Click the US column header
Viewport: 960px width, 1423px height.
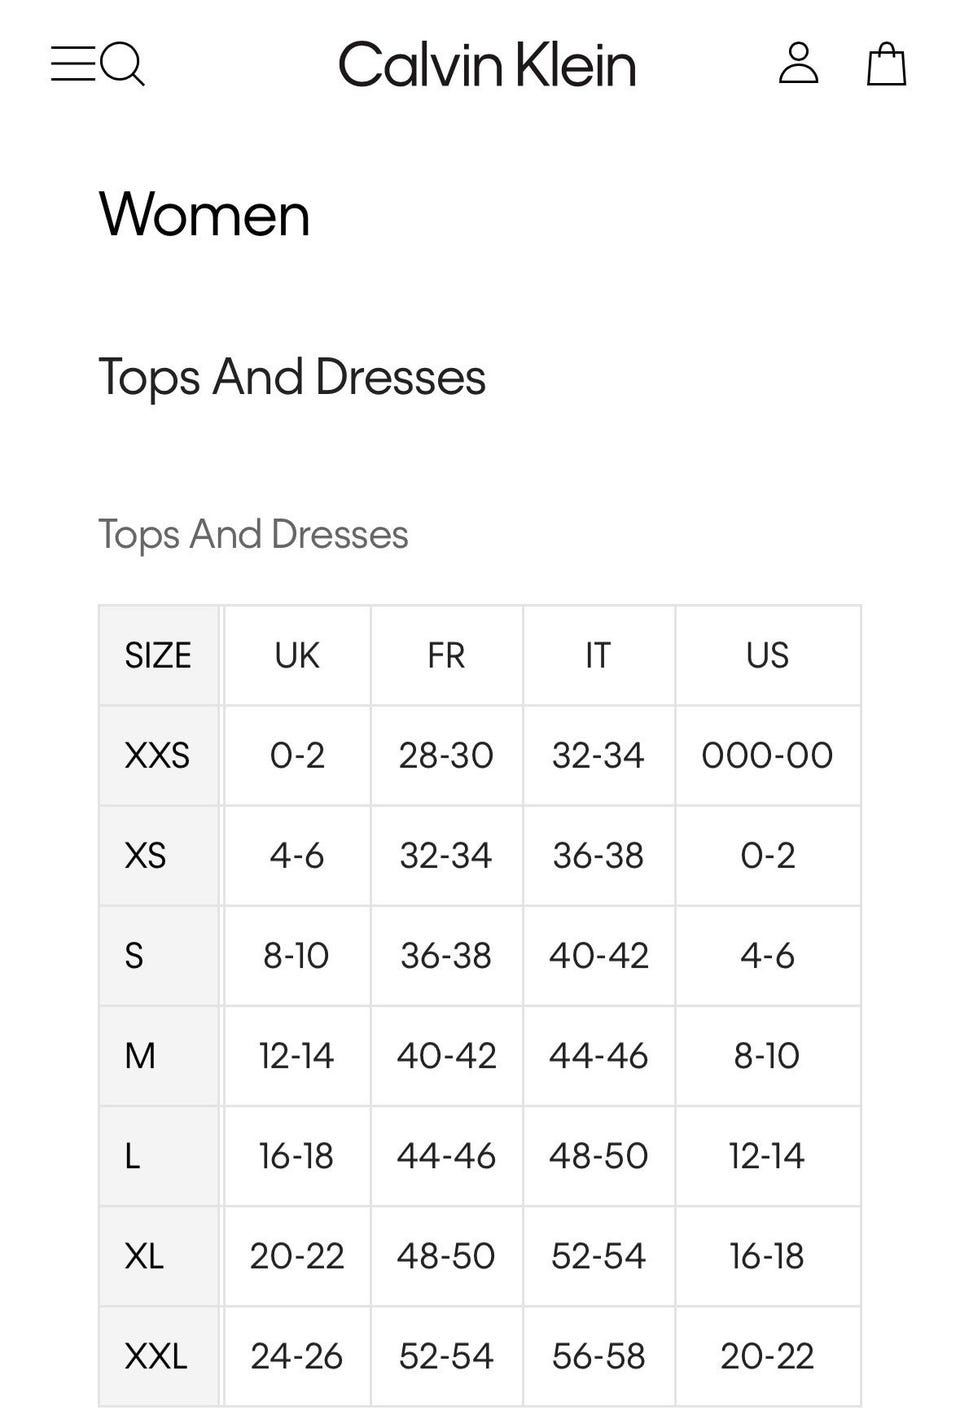[x=767, y=655]
